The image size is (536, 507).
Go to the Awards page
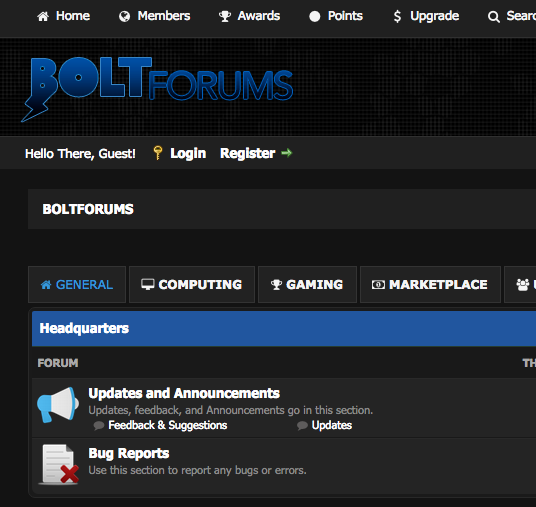tap(259, 16)
